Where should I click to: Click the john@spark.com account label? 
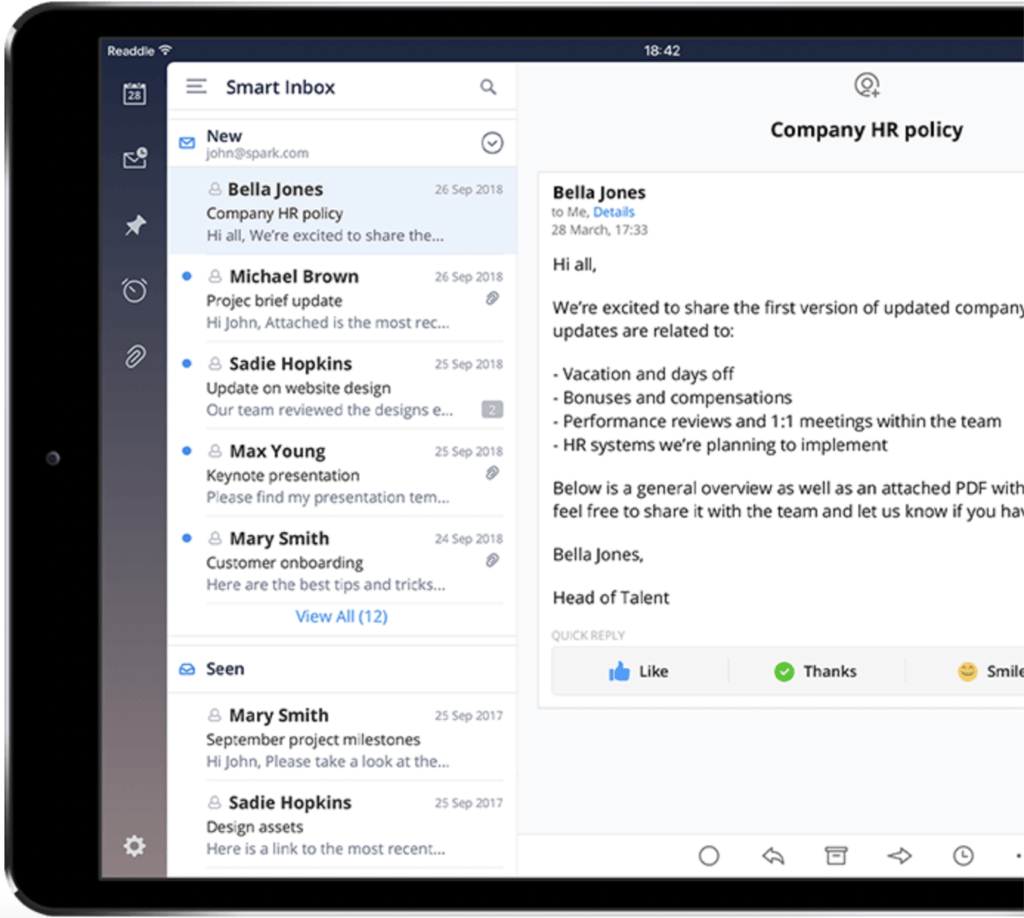pyautogui.click(x=257, y=153)
